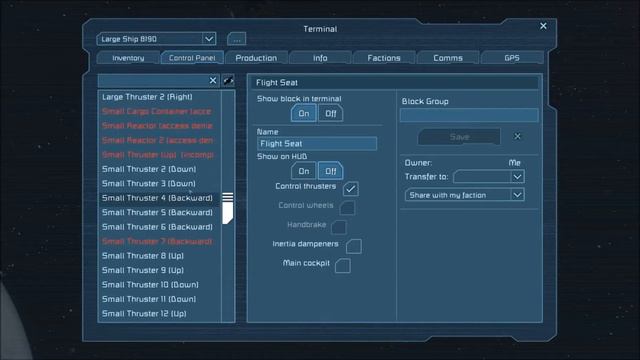Toggle the Control wheels checkbox

347,208
